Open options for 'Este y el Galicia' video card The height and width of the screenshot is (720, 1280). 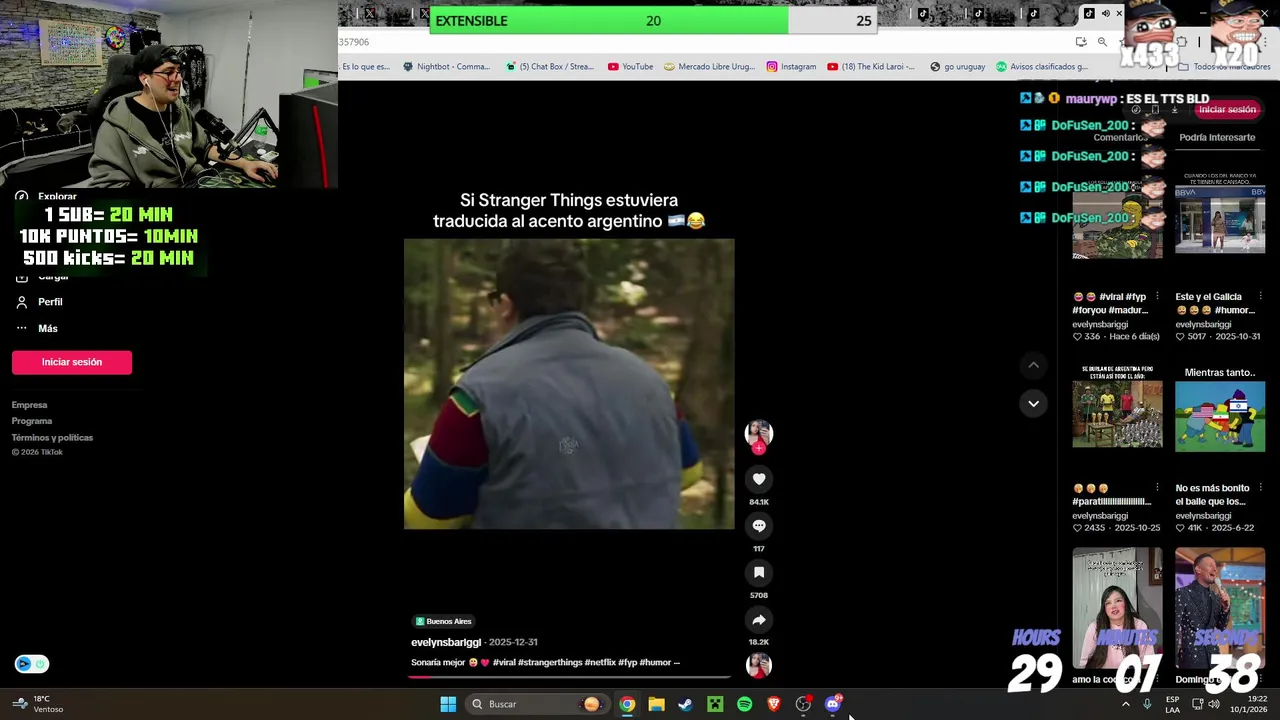(x=1259, y=297)
